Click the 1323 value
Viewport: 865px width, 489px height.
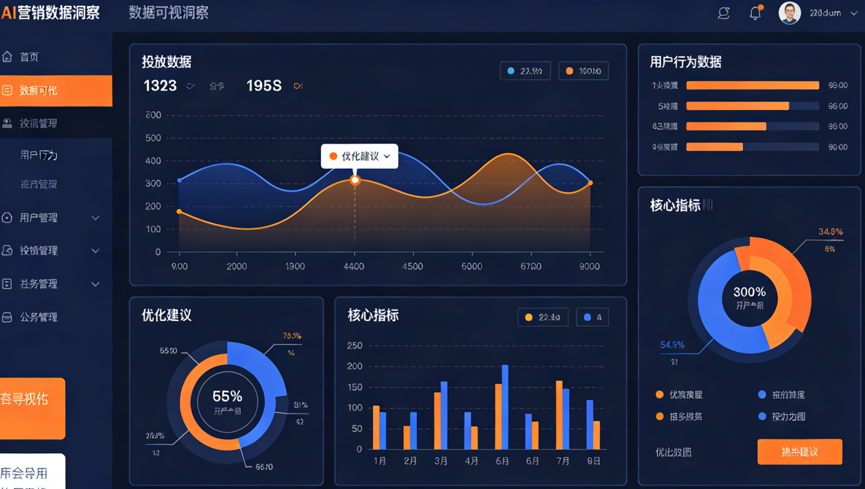160,86
